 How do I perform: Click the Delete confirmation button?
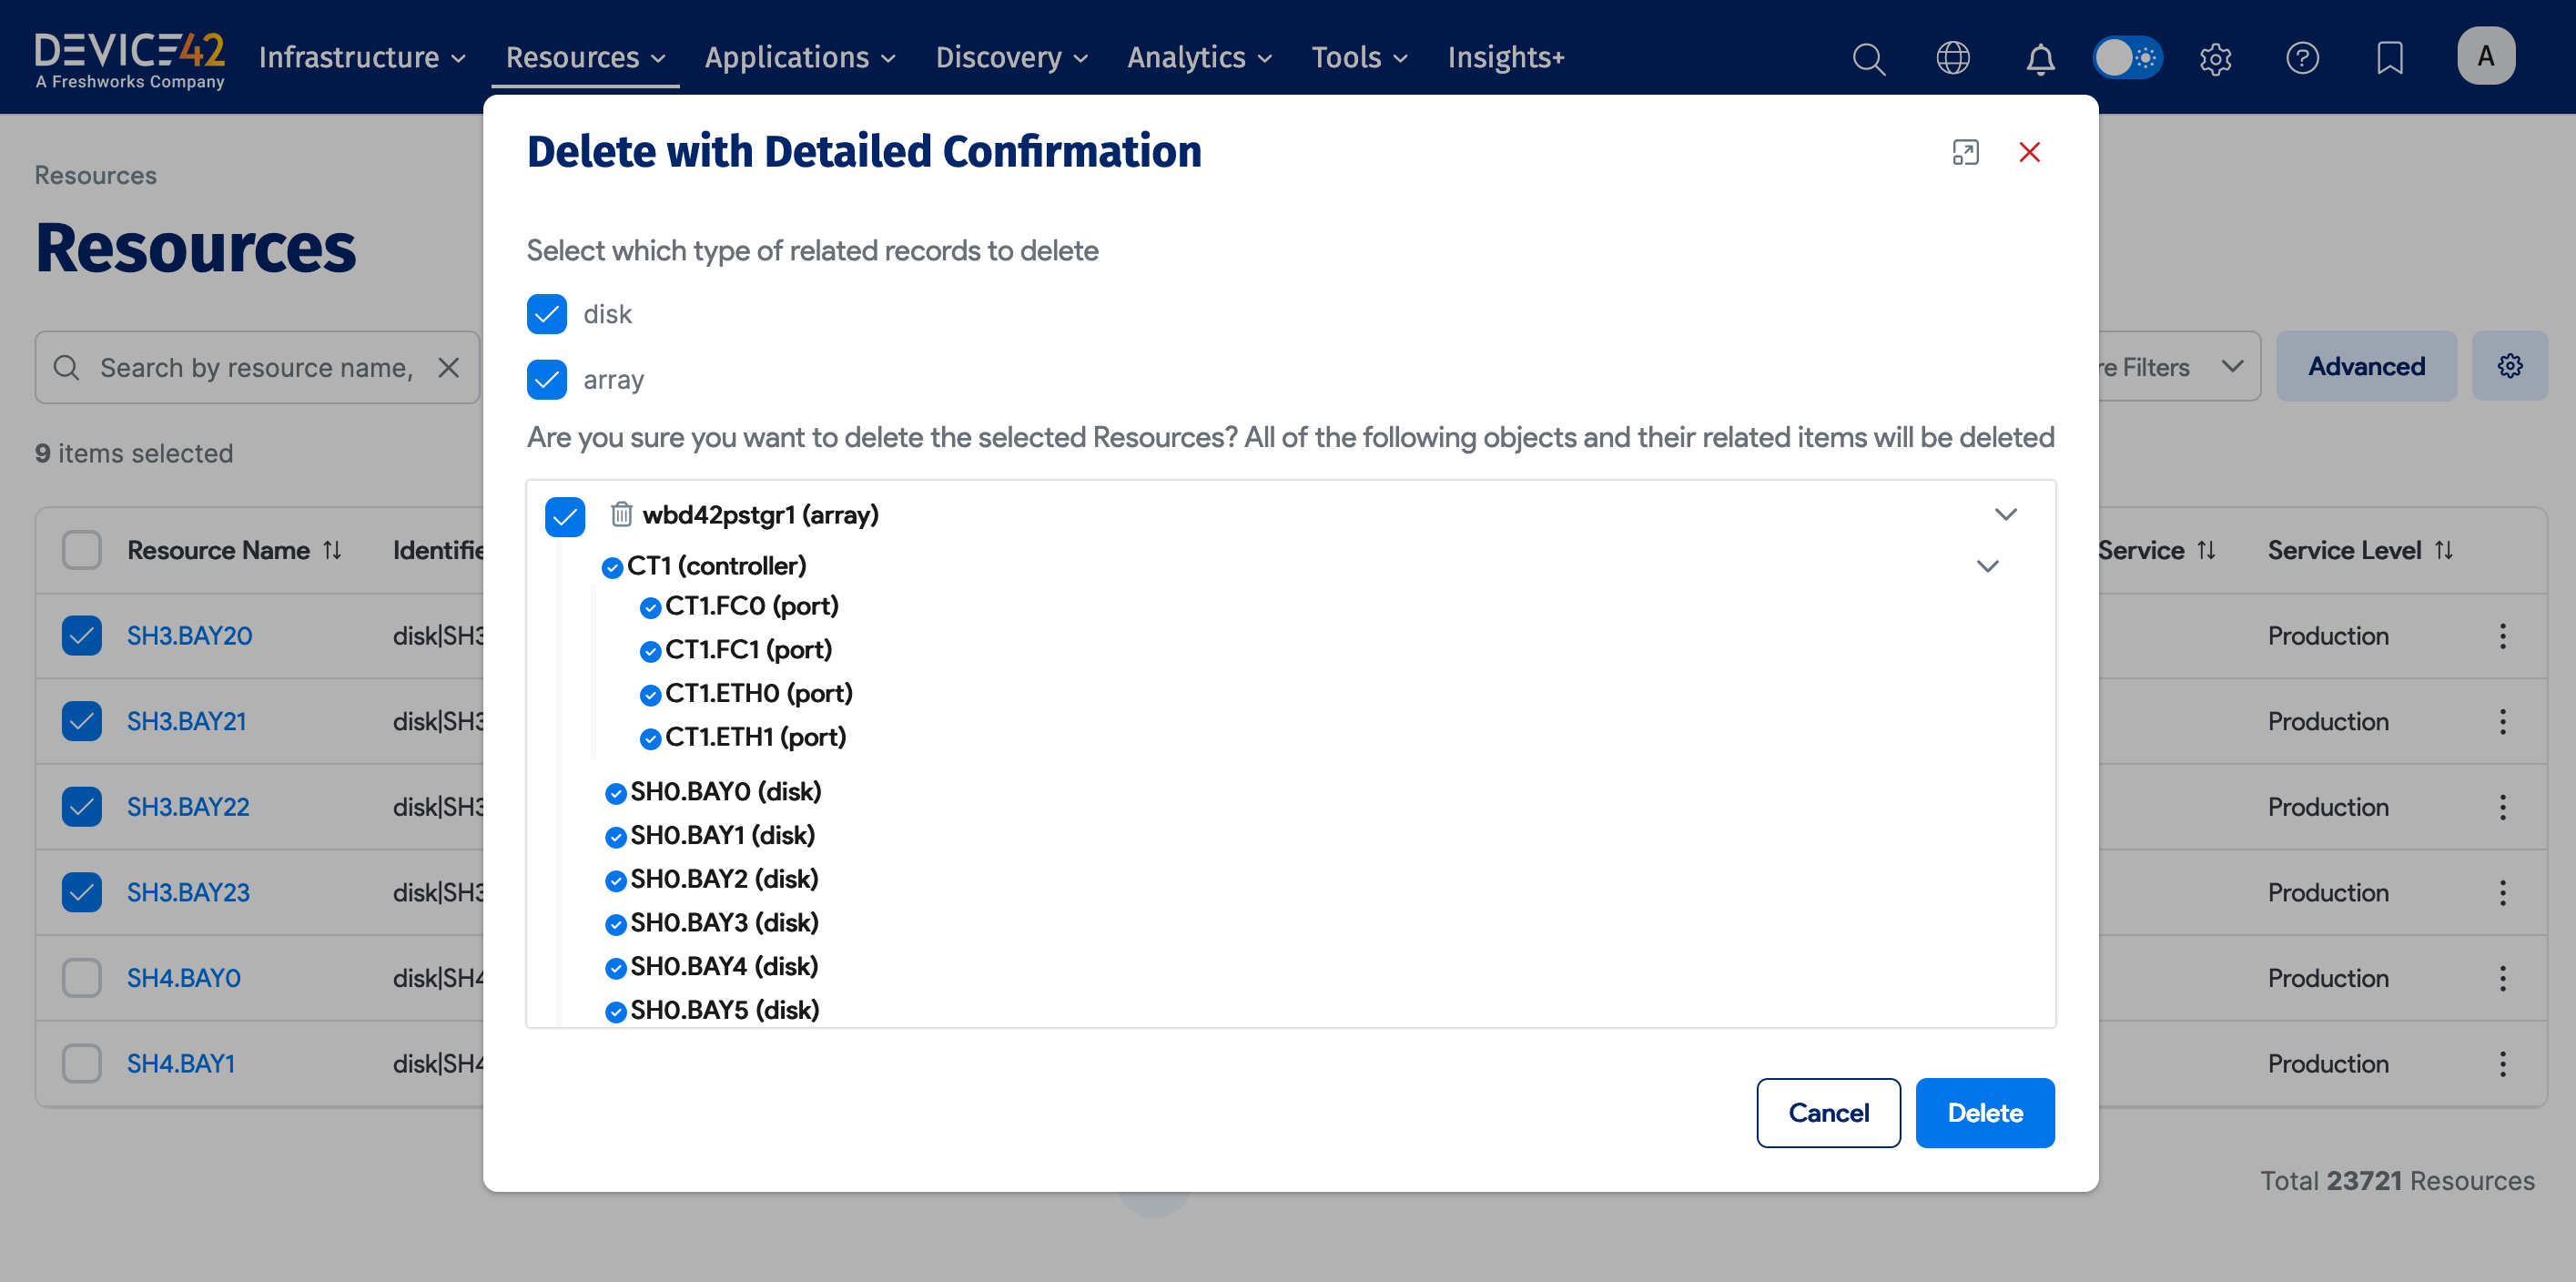[x=1984, y=1112]
